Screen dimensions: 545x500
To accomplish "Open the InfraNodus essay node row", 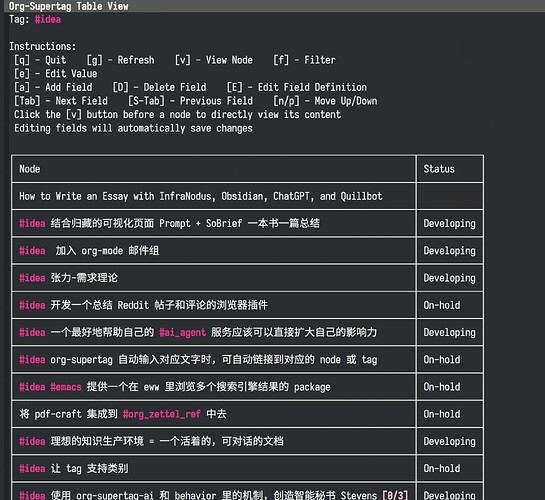I will pos(213,196).
